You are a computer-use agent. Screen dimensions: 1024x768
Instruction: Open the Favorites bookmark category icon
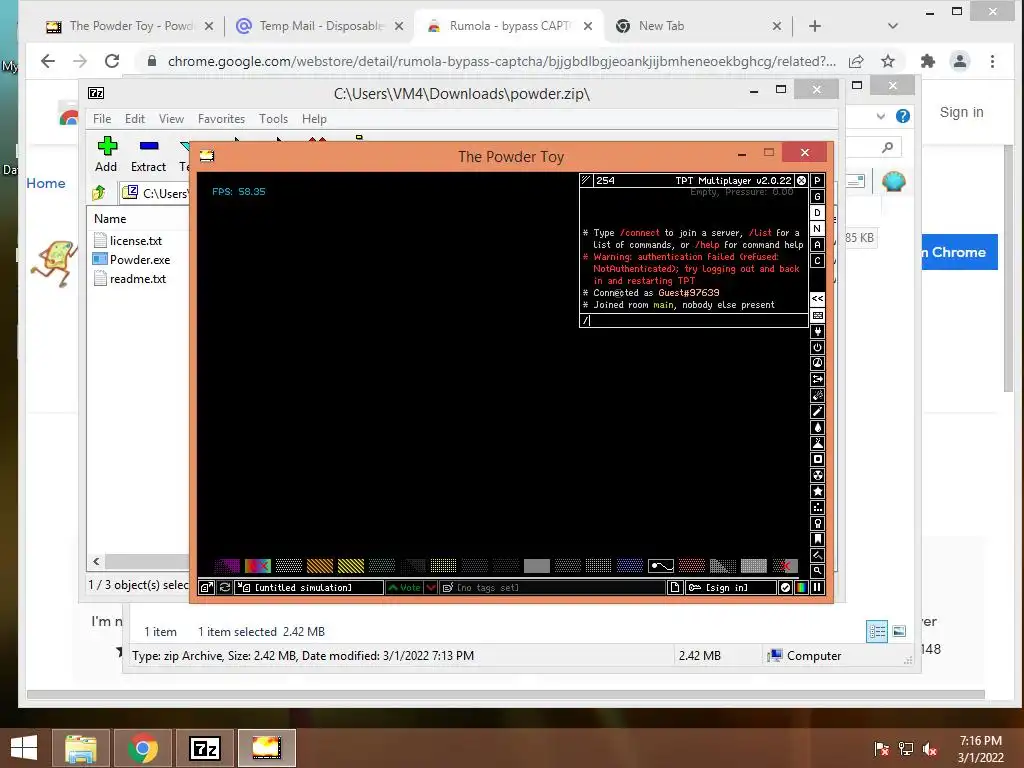click(817, 539)
